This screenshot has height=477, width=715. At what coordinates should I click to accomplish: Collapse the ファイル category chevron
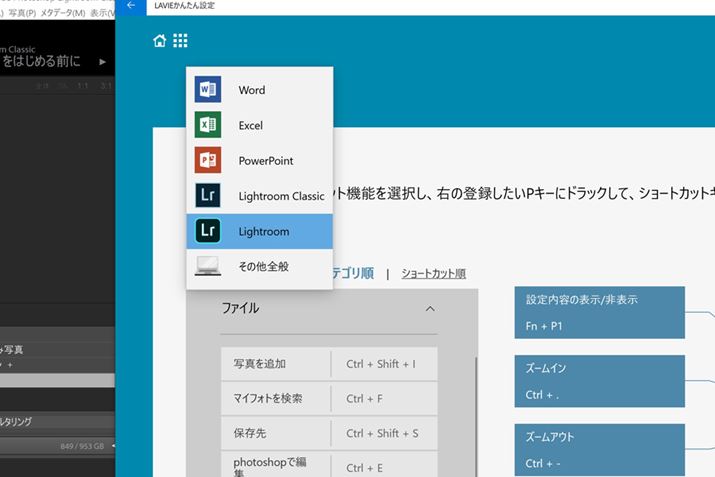tap(430, 309)
